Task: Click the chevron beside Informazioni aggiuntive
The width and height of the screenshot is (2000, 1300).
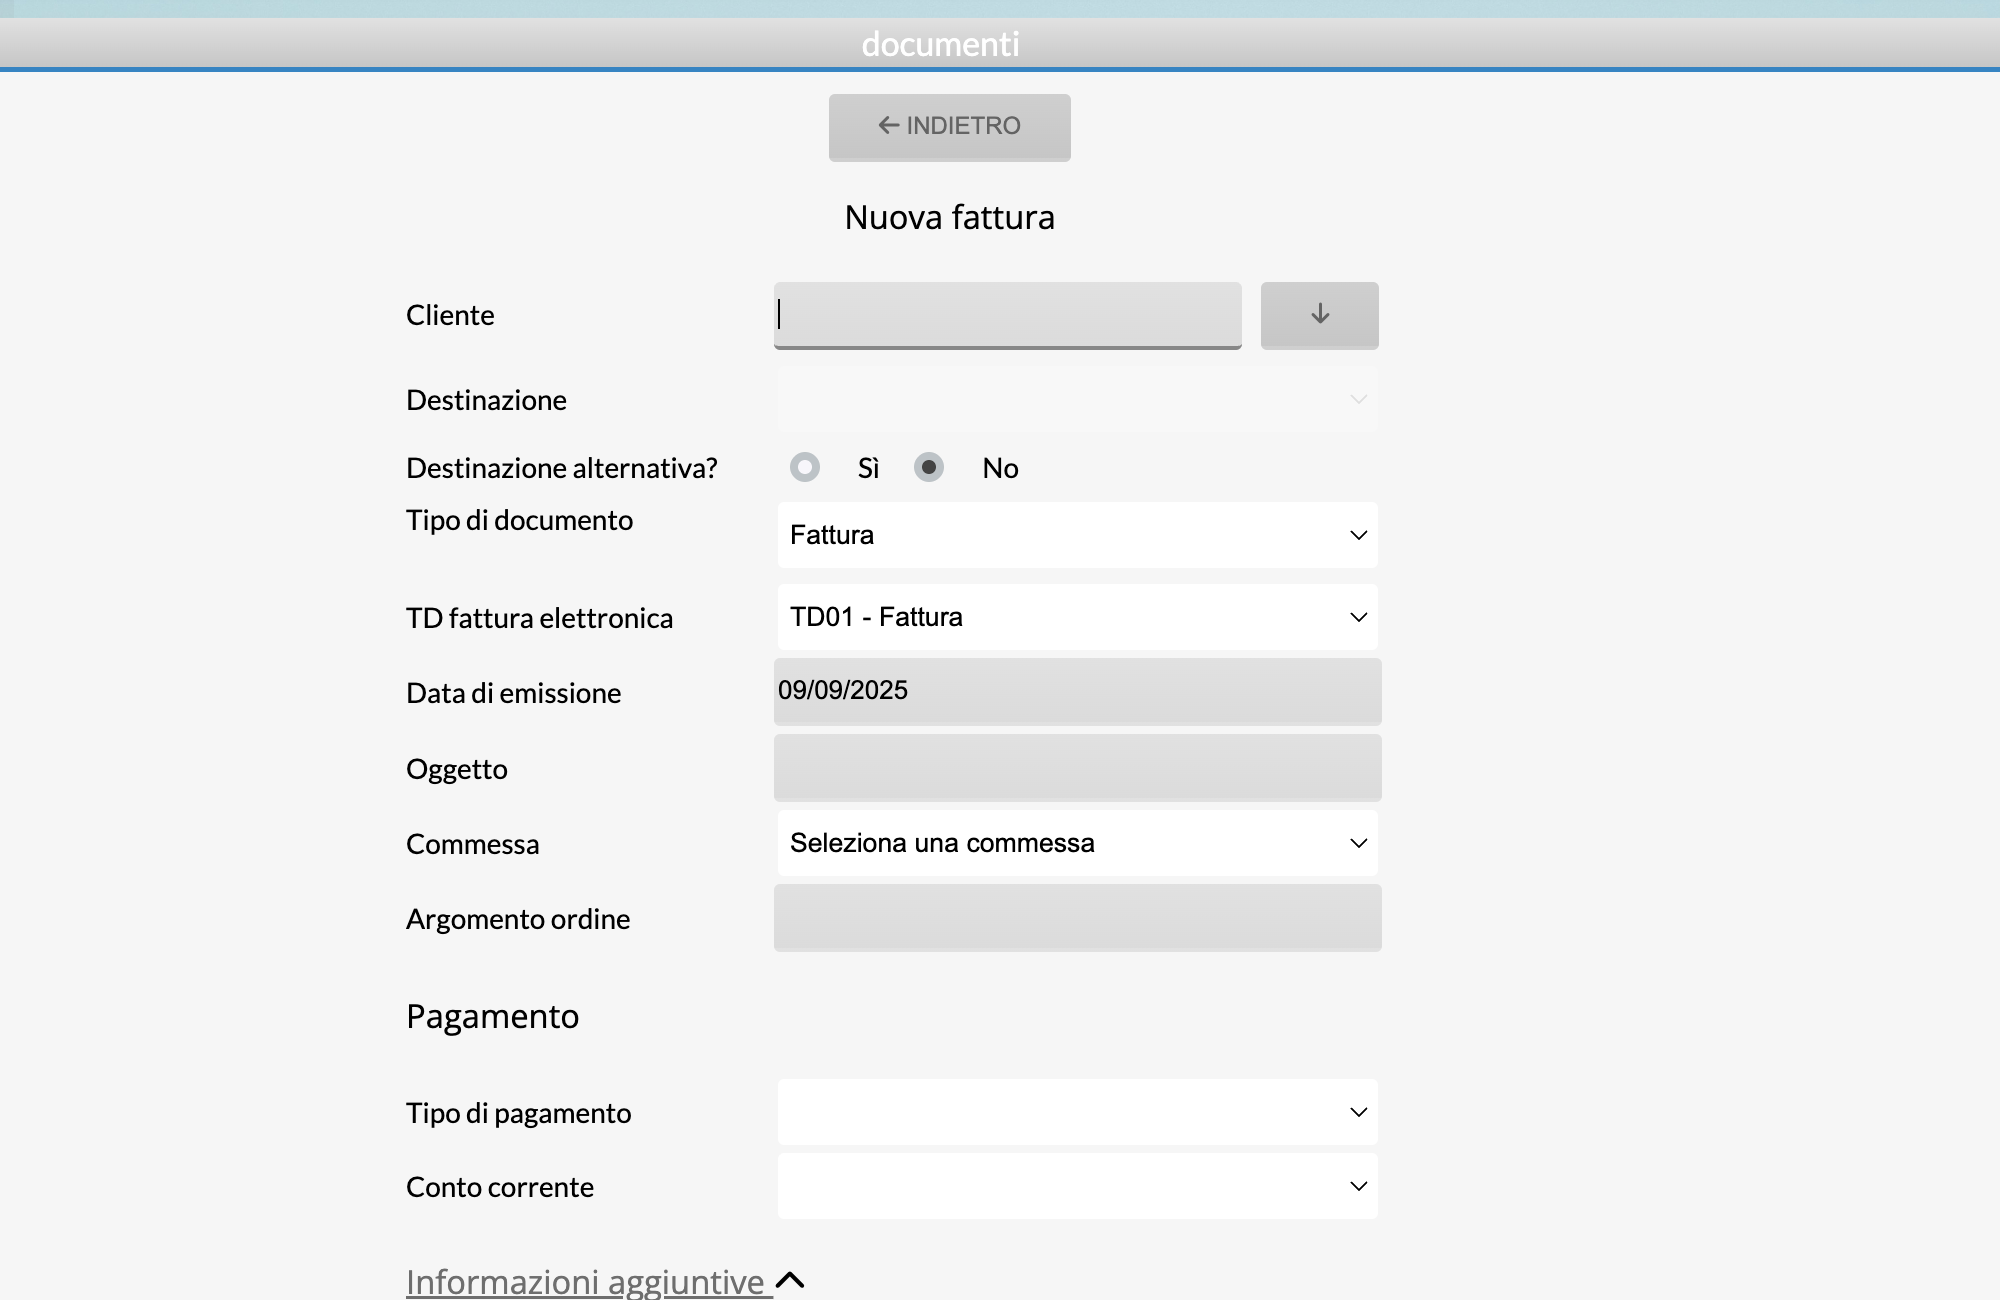Action: (790, 1280)
